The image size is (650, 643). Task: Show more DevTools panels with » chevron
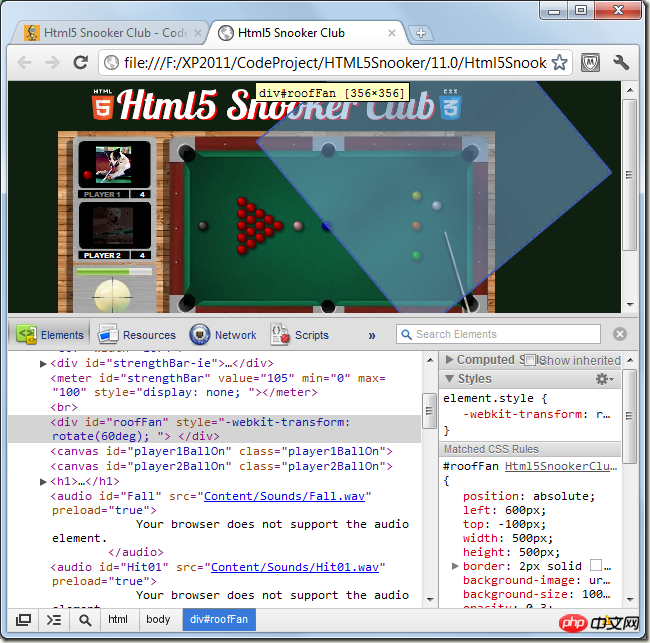tap(372, 335)
